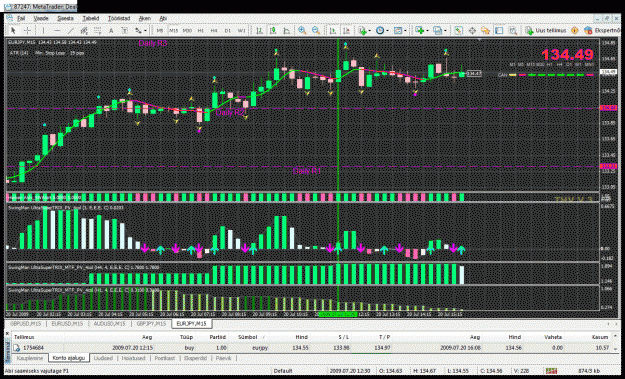The image size is (625, 379).
Task: Select the Fibonacci retracement tool
Action: tap(97, 30)
